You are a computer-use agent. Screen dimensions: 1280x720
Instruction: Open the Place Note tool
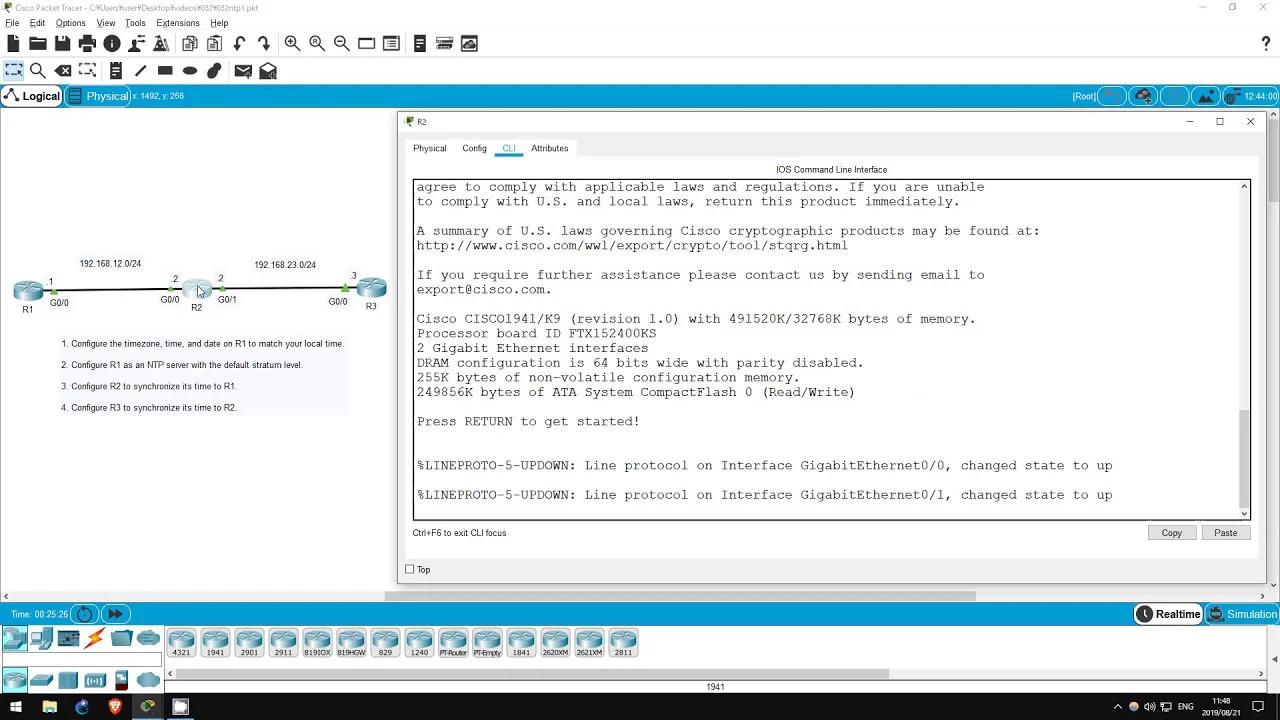(116, 70)
